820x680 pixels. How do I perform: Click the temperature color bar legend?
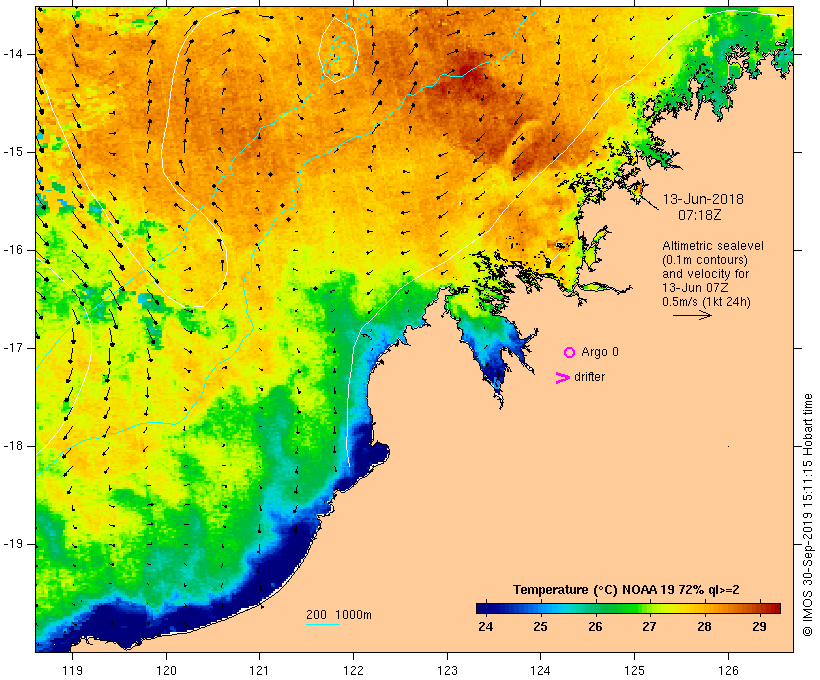coord(628,608)
